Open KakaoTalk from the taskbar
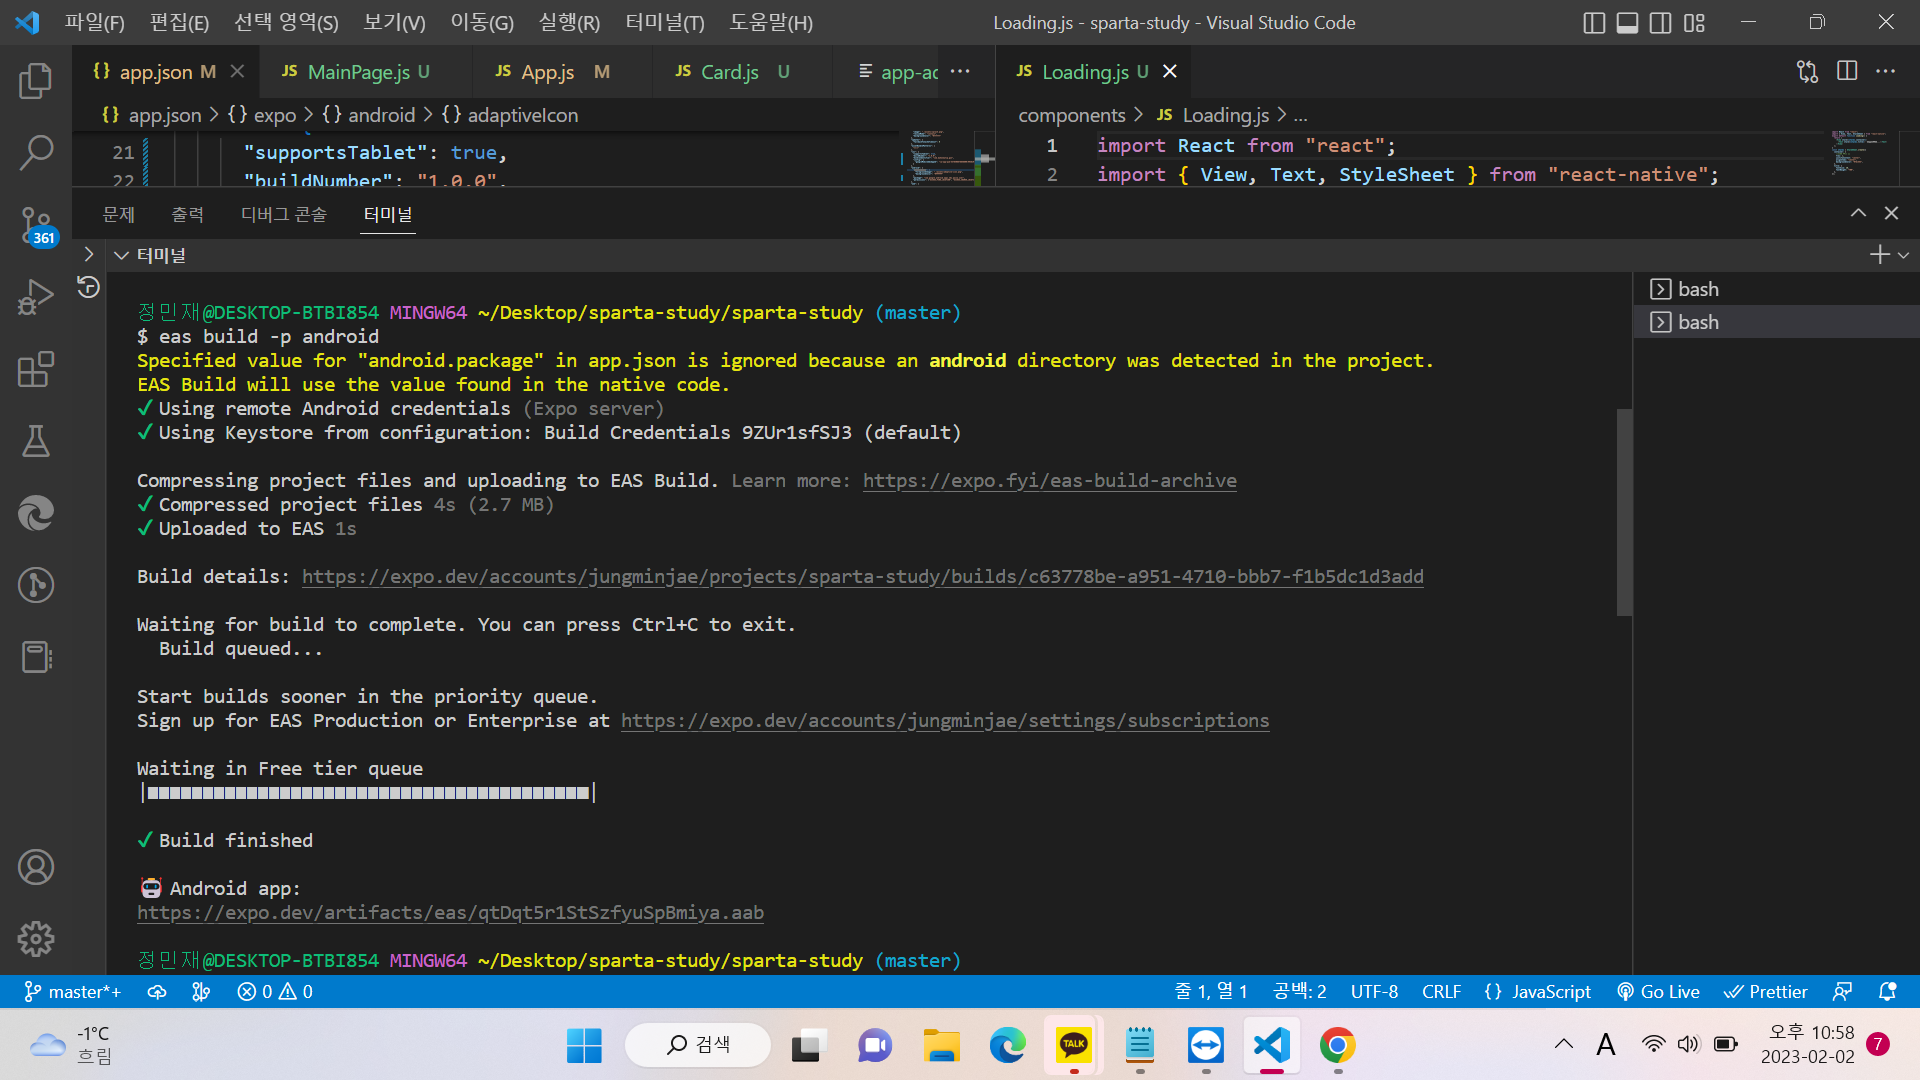Image resolution: width=1920 pixels, height=1080 pixels. click(1074, 1045)
